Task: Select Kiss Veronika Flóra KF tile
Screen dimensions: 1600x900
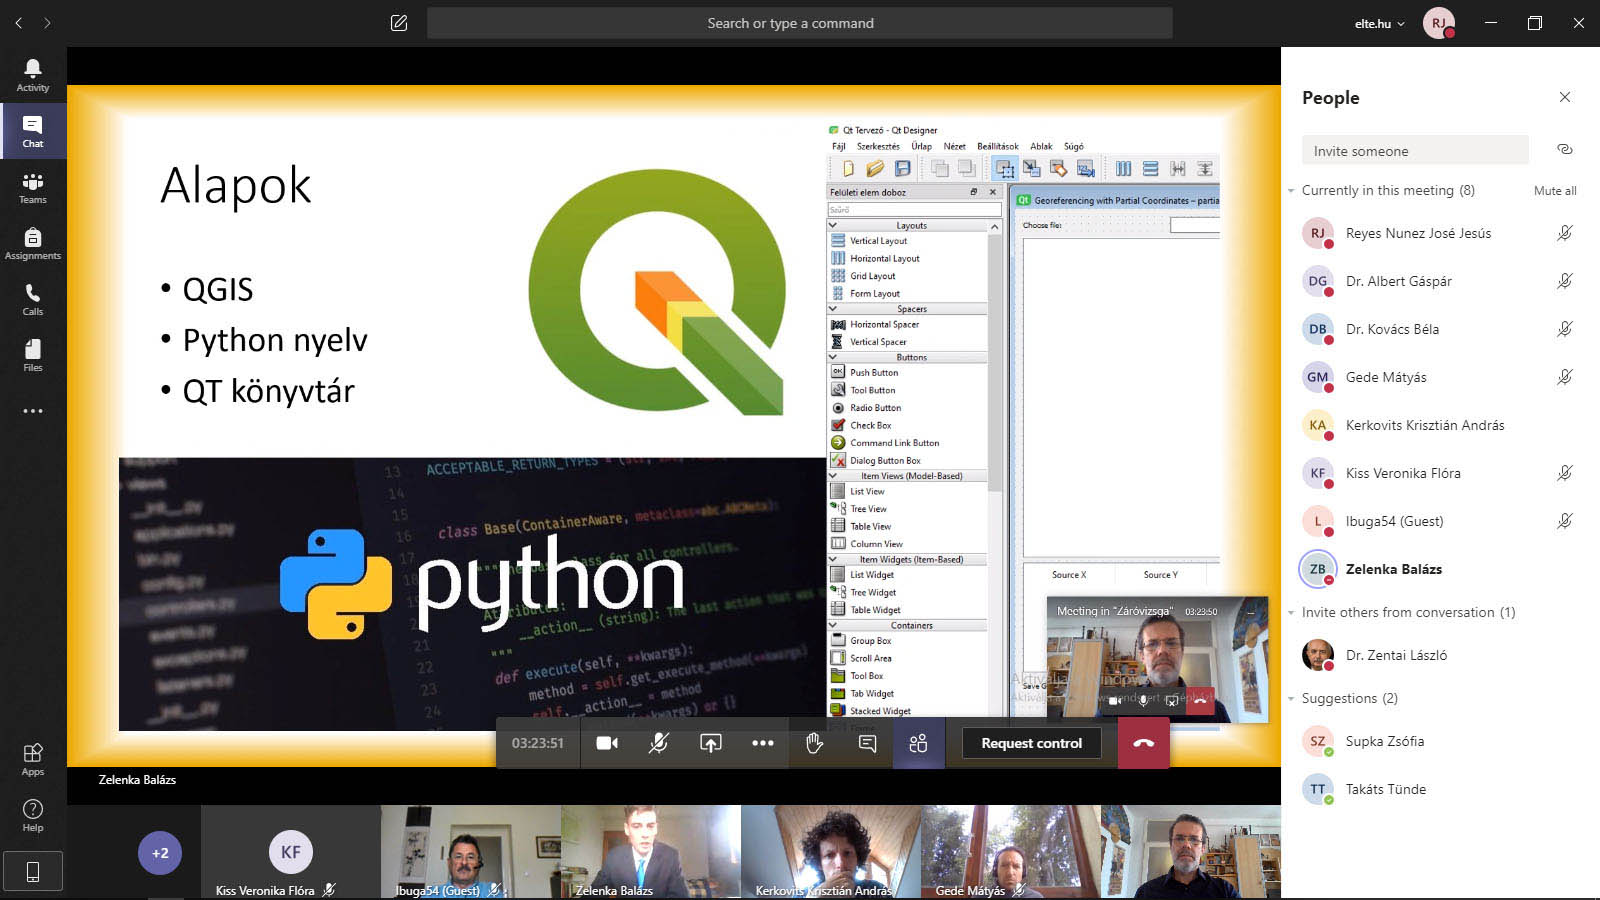Action: point(291,852)
